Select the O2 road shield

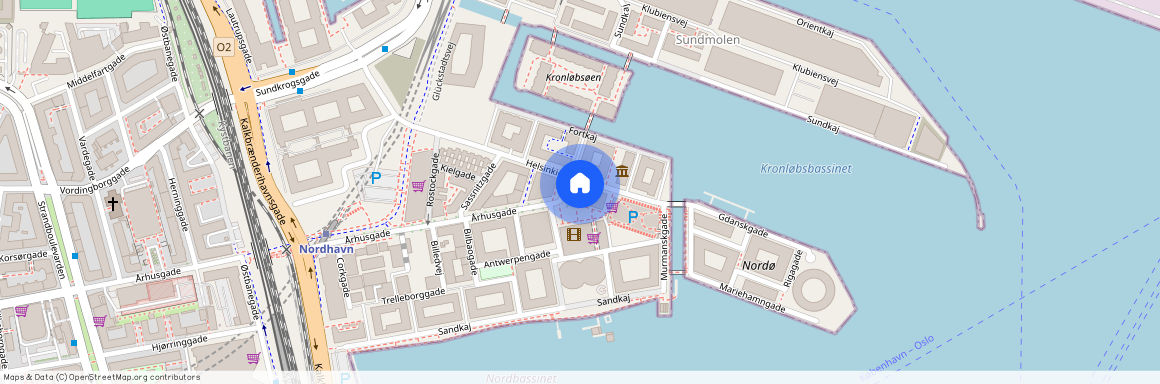click(x=223, y=47)
